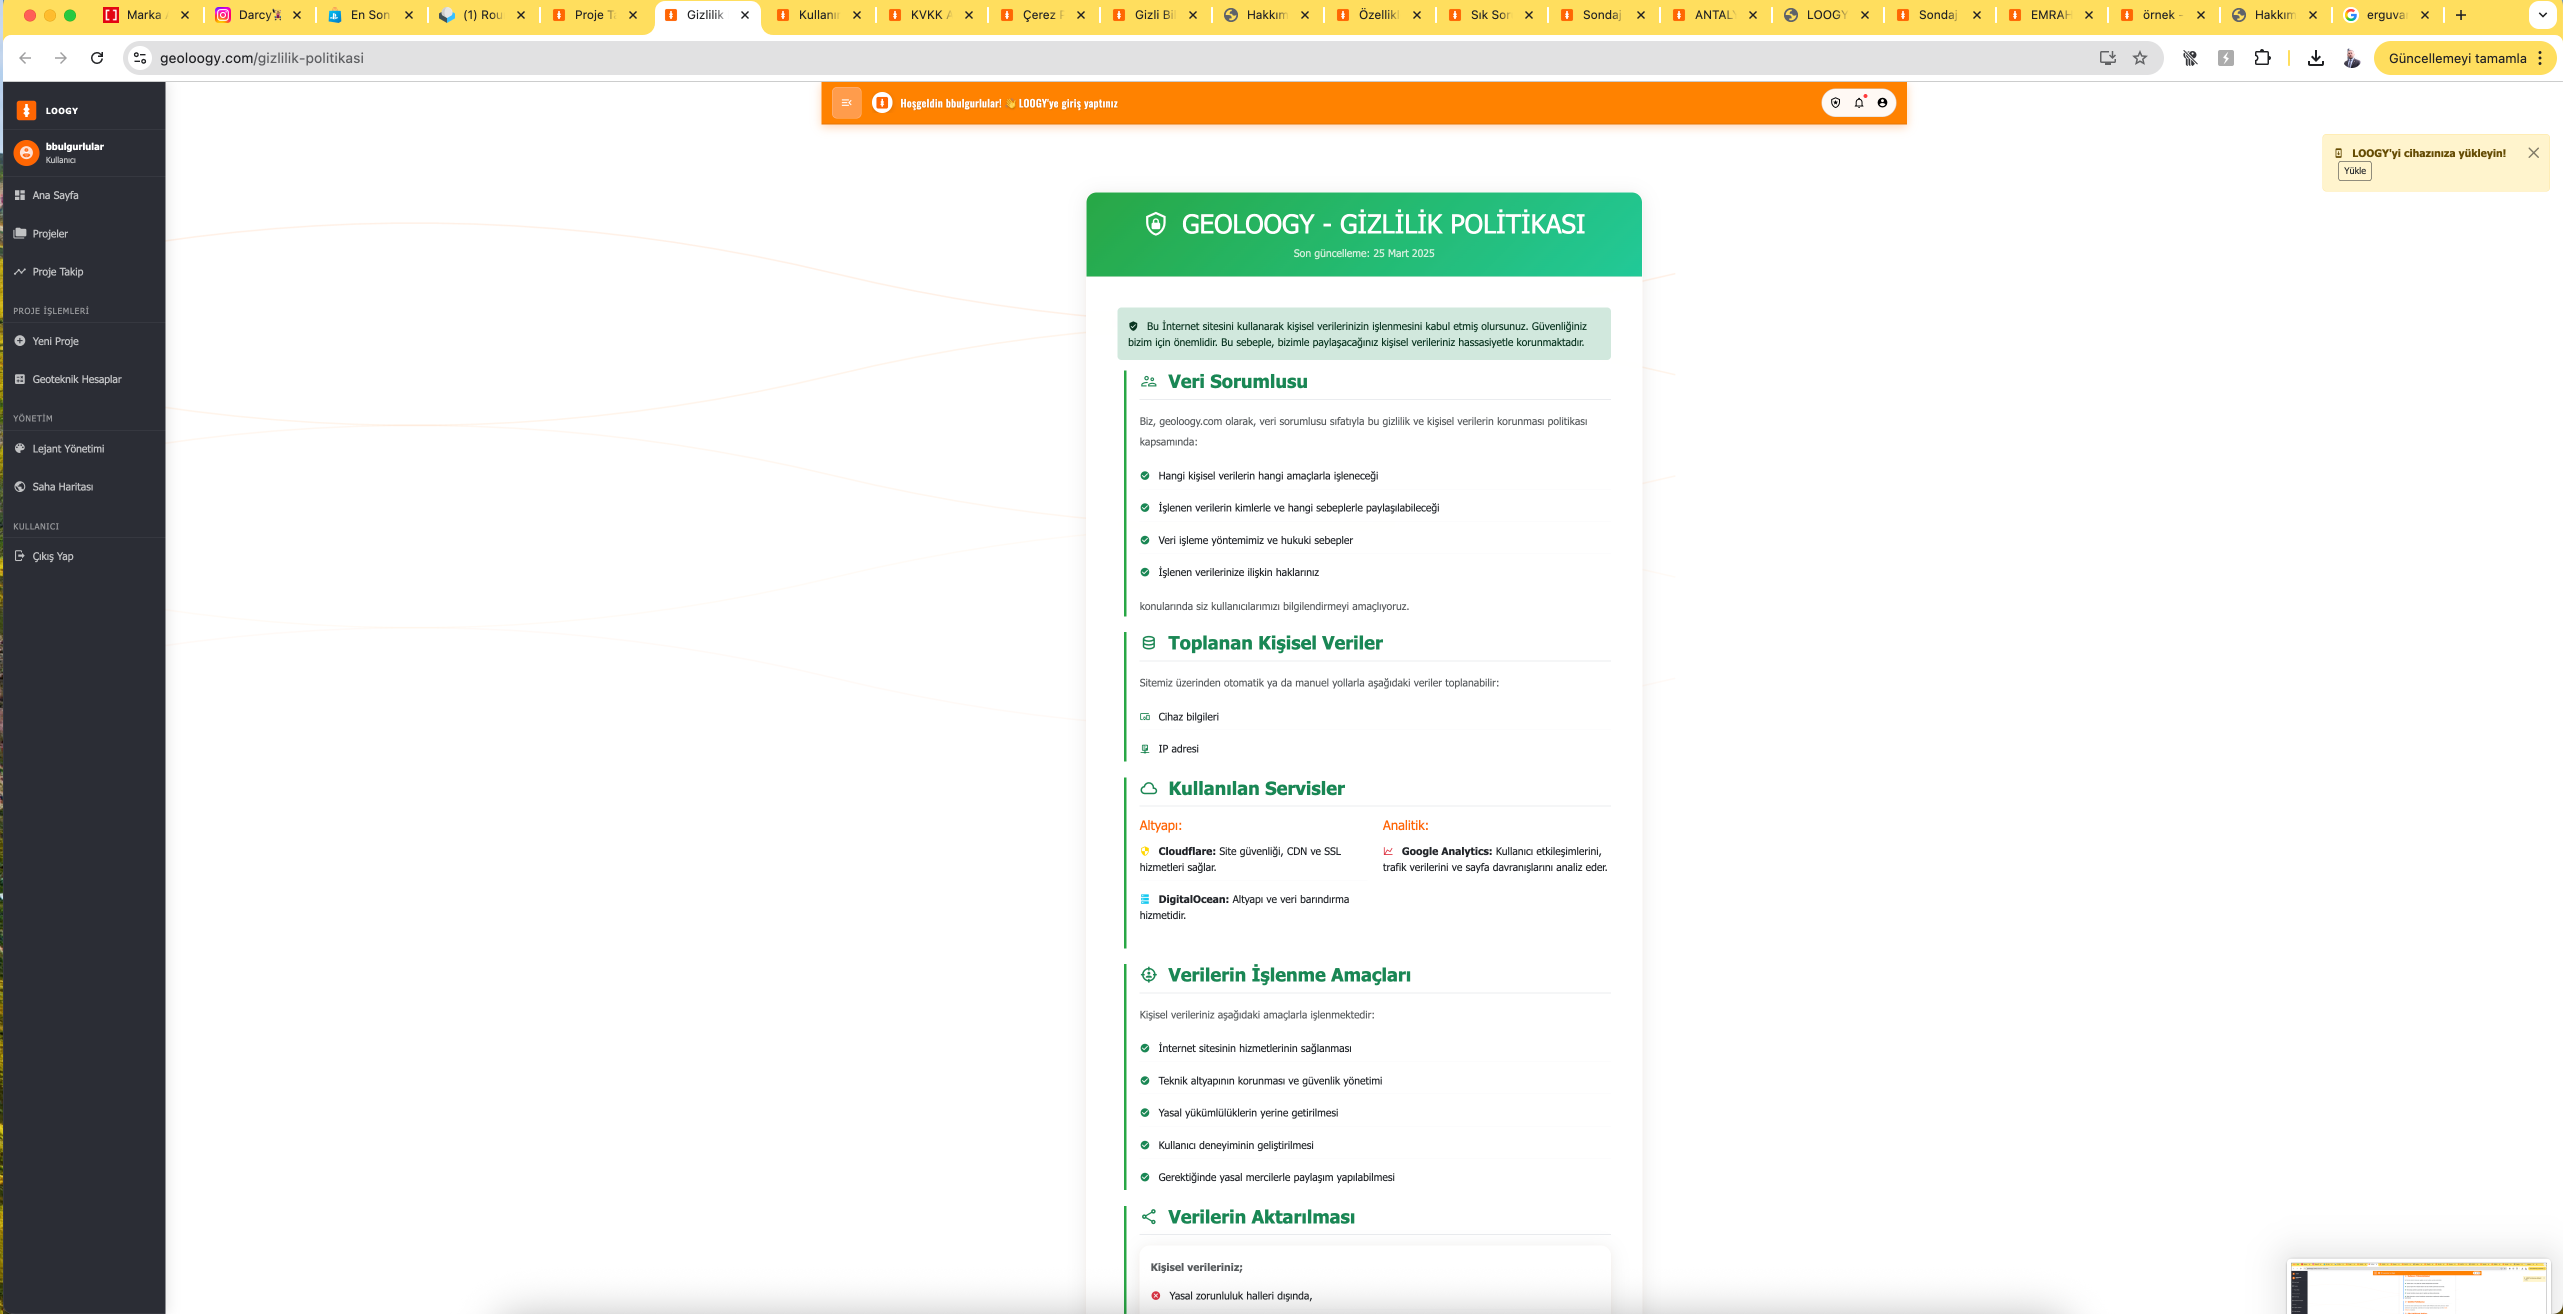Open the Chrome extensions puzzle icon
Screen dimensions: 2563x1314
(2262, 58)
